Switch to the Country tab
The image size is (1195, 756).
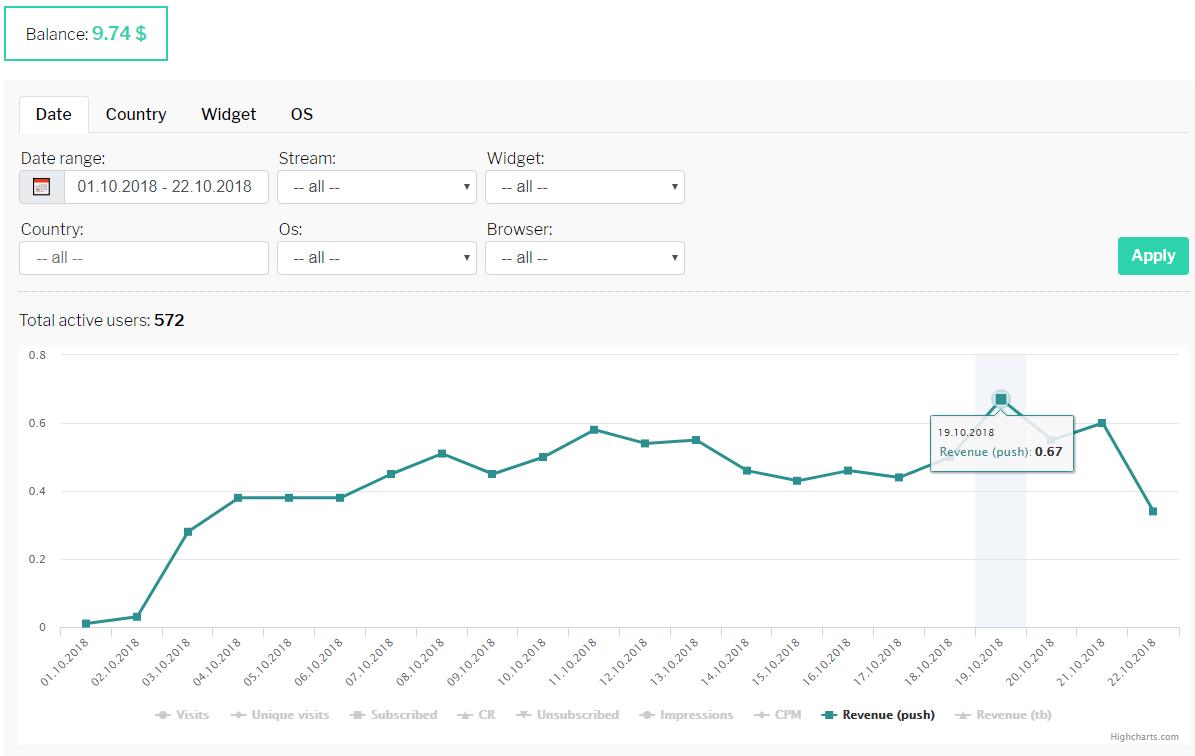pos(136,114)
